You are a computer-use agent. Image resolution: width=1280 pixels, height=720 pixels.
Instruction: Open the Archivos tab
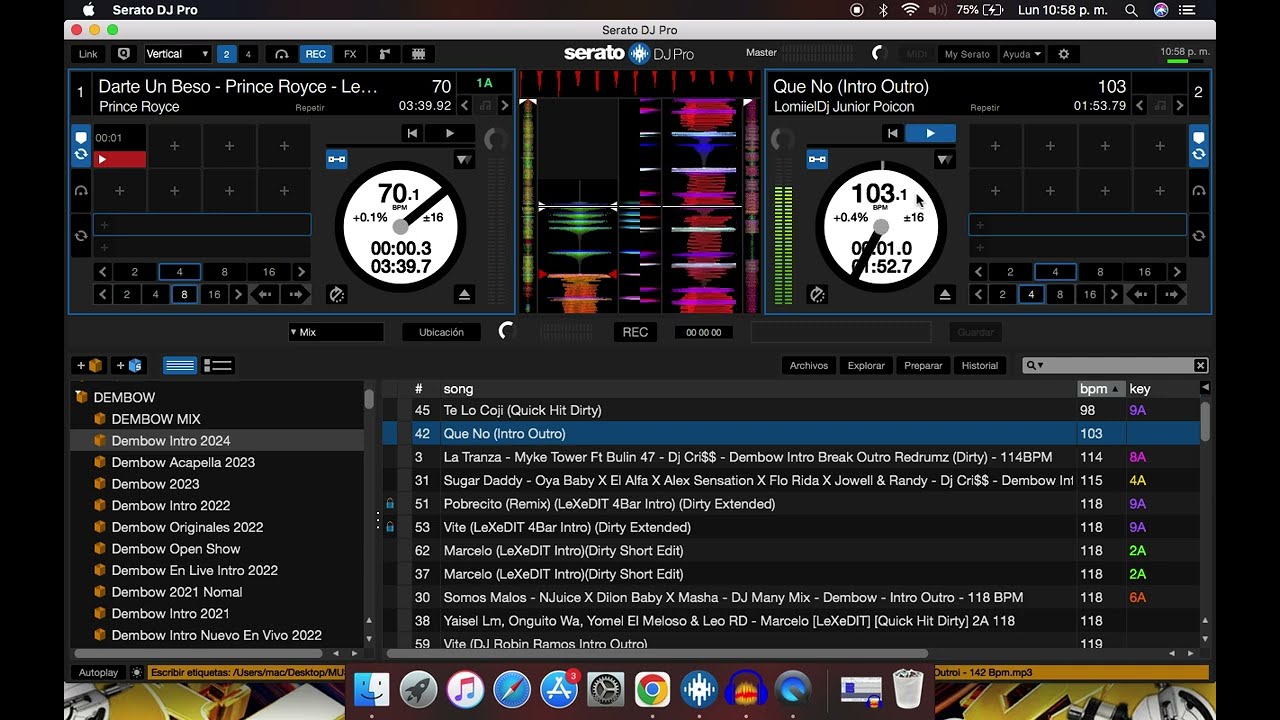809,366
